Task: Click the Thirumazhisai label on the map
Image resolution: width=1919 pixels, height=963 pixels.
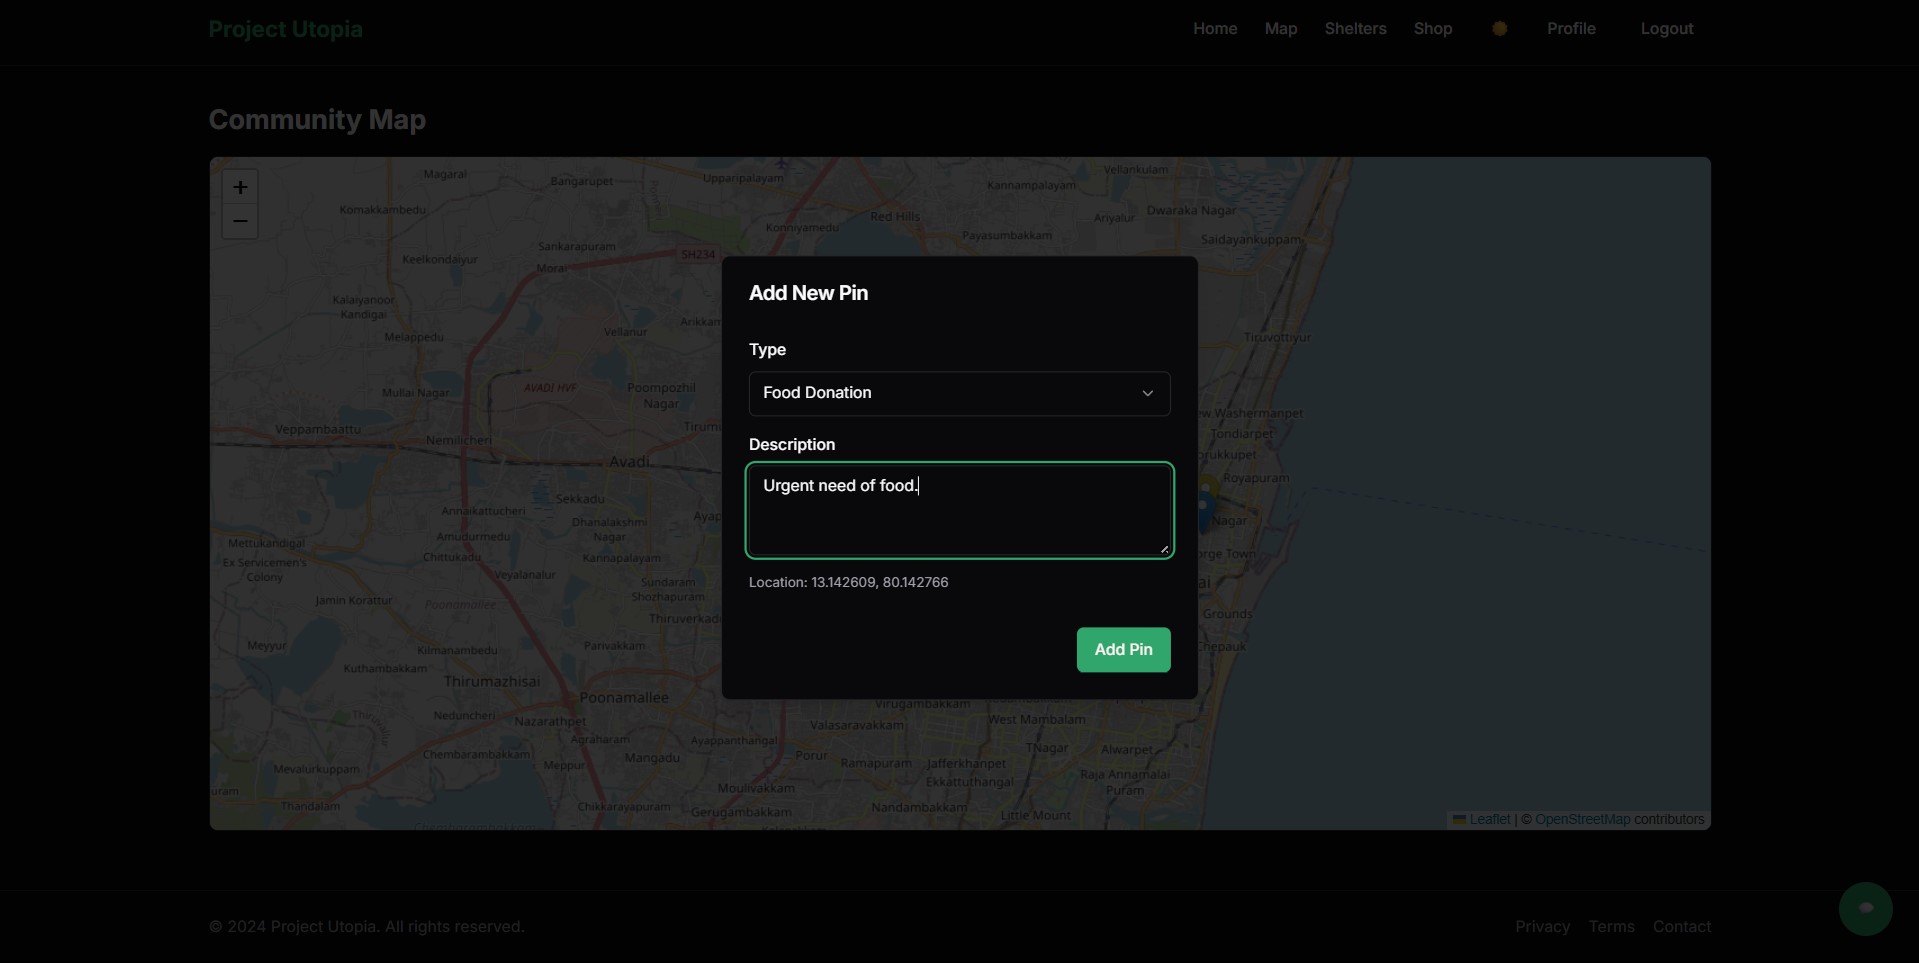Action: tap(492, 681)
